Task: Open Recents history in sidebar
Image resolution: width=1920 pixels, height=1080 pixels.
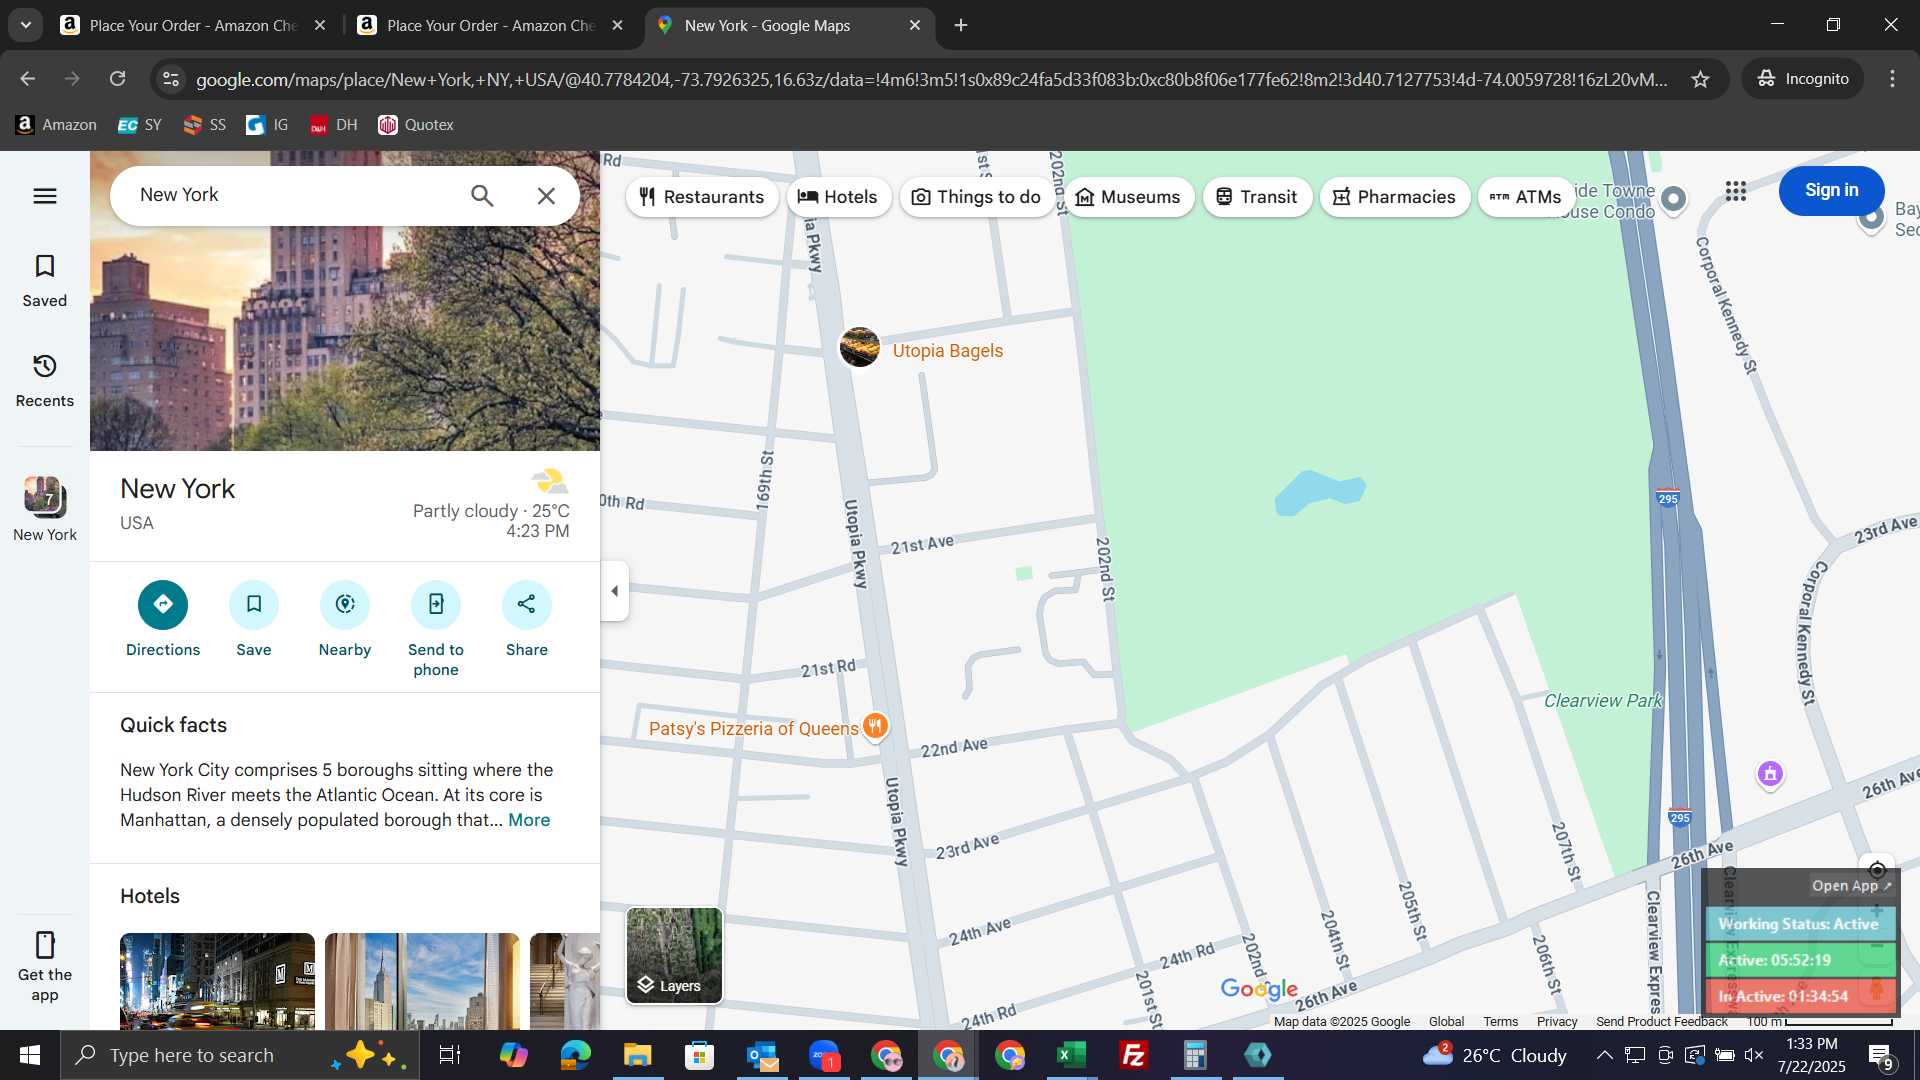Action: click(x=45, y=380)
